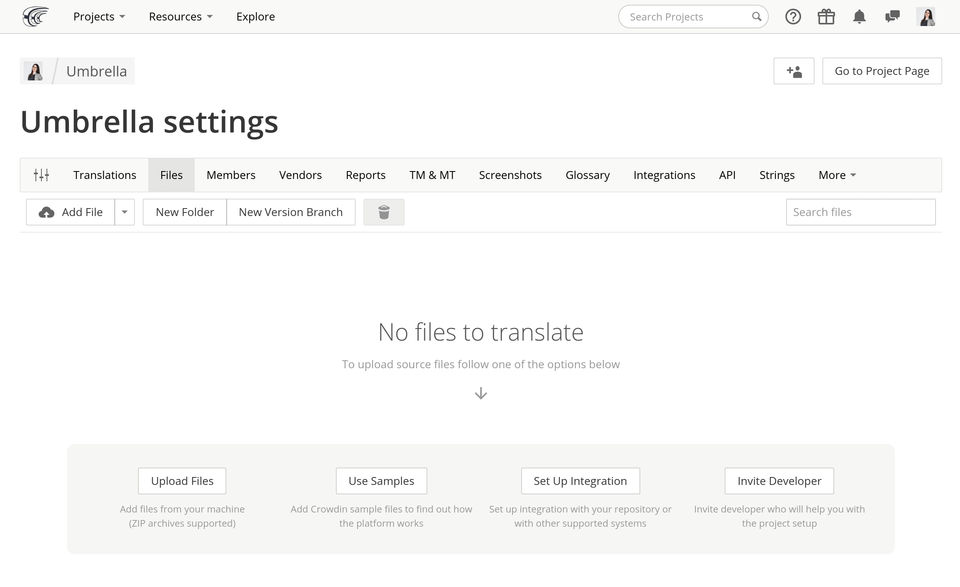960x587 pixels.
Task: Click the add member icon button
Action: (x=794, y=71)
